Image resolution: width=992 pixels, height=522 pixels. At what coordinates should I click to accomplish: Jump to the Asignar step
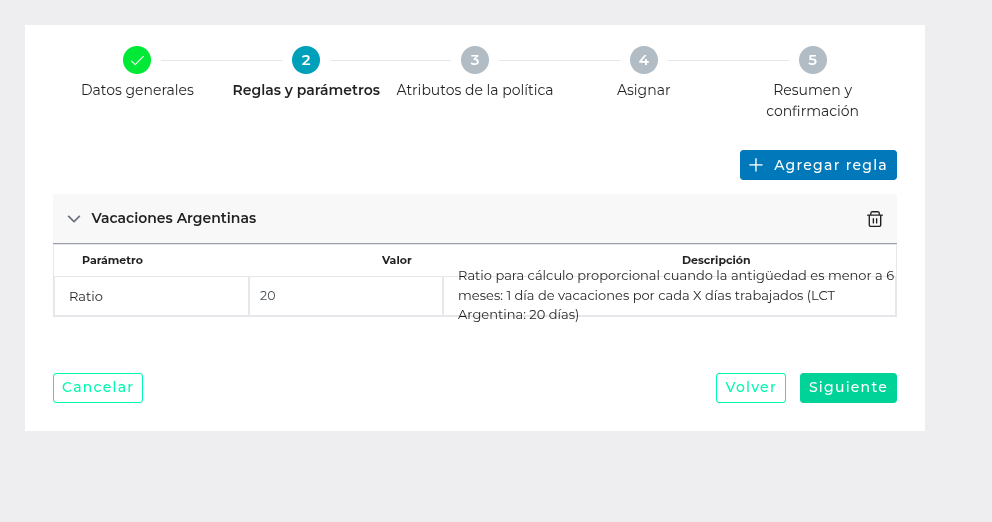click(644, 90)
